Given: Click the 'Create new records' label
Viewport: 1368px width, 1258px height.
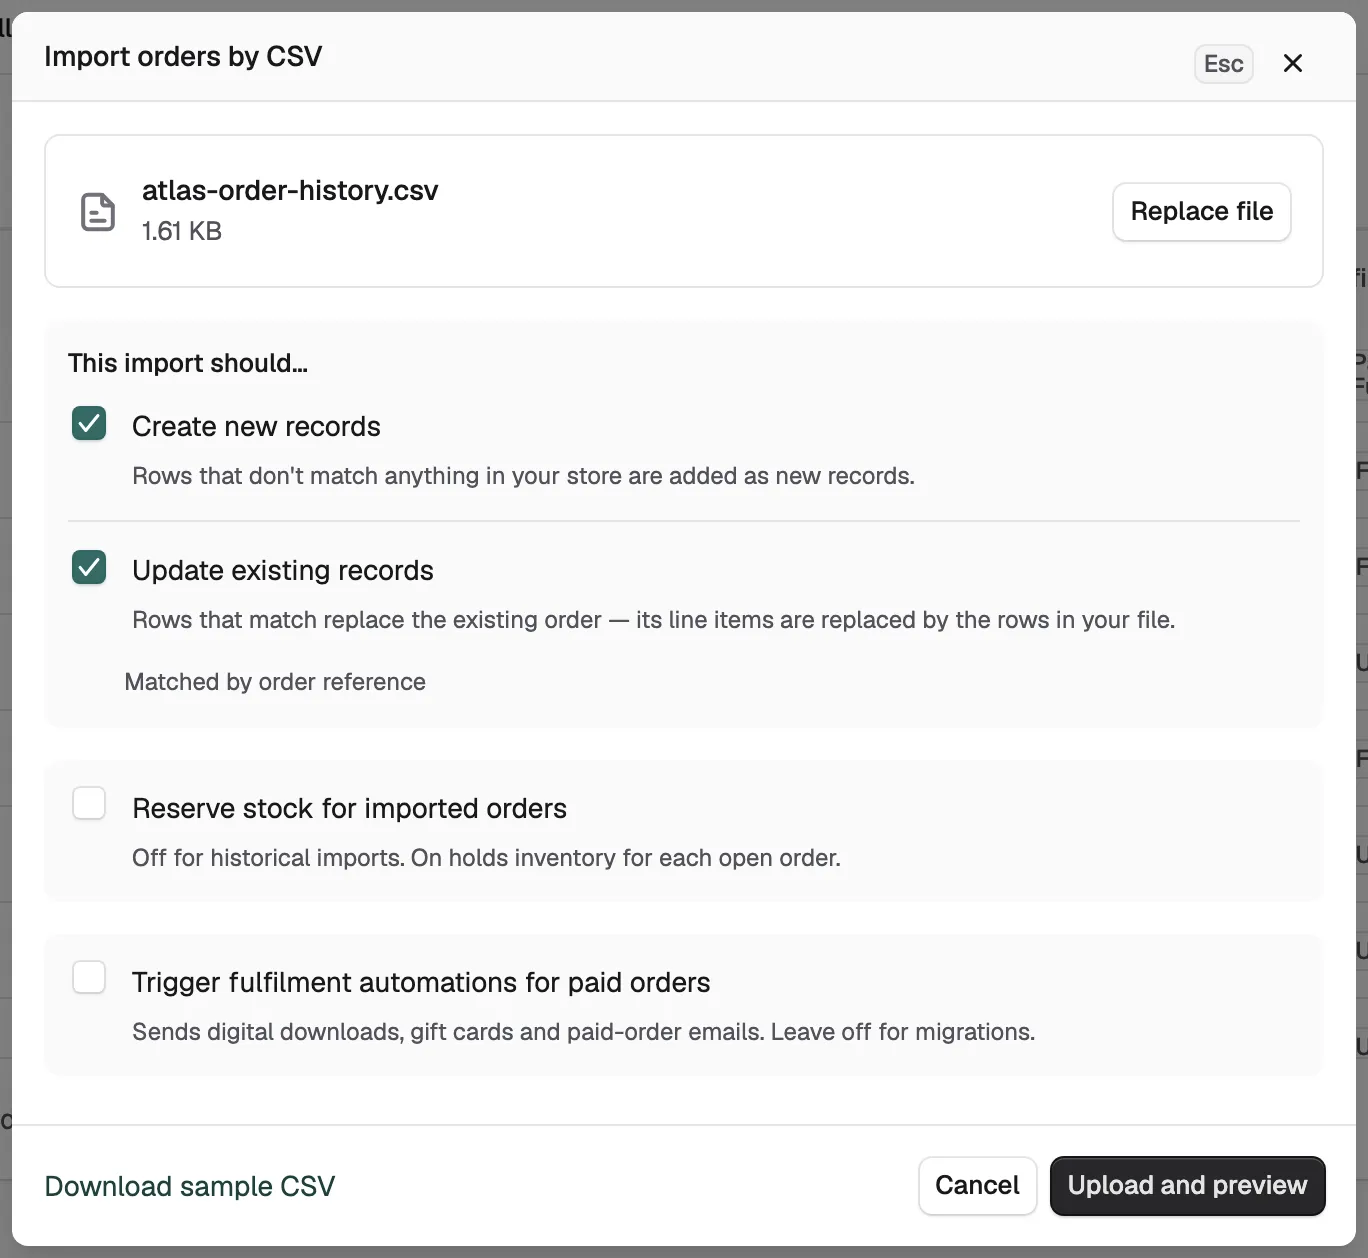Looking at the screenshot, I should pos(256,427).
